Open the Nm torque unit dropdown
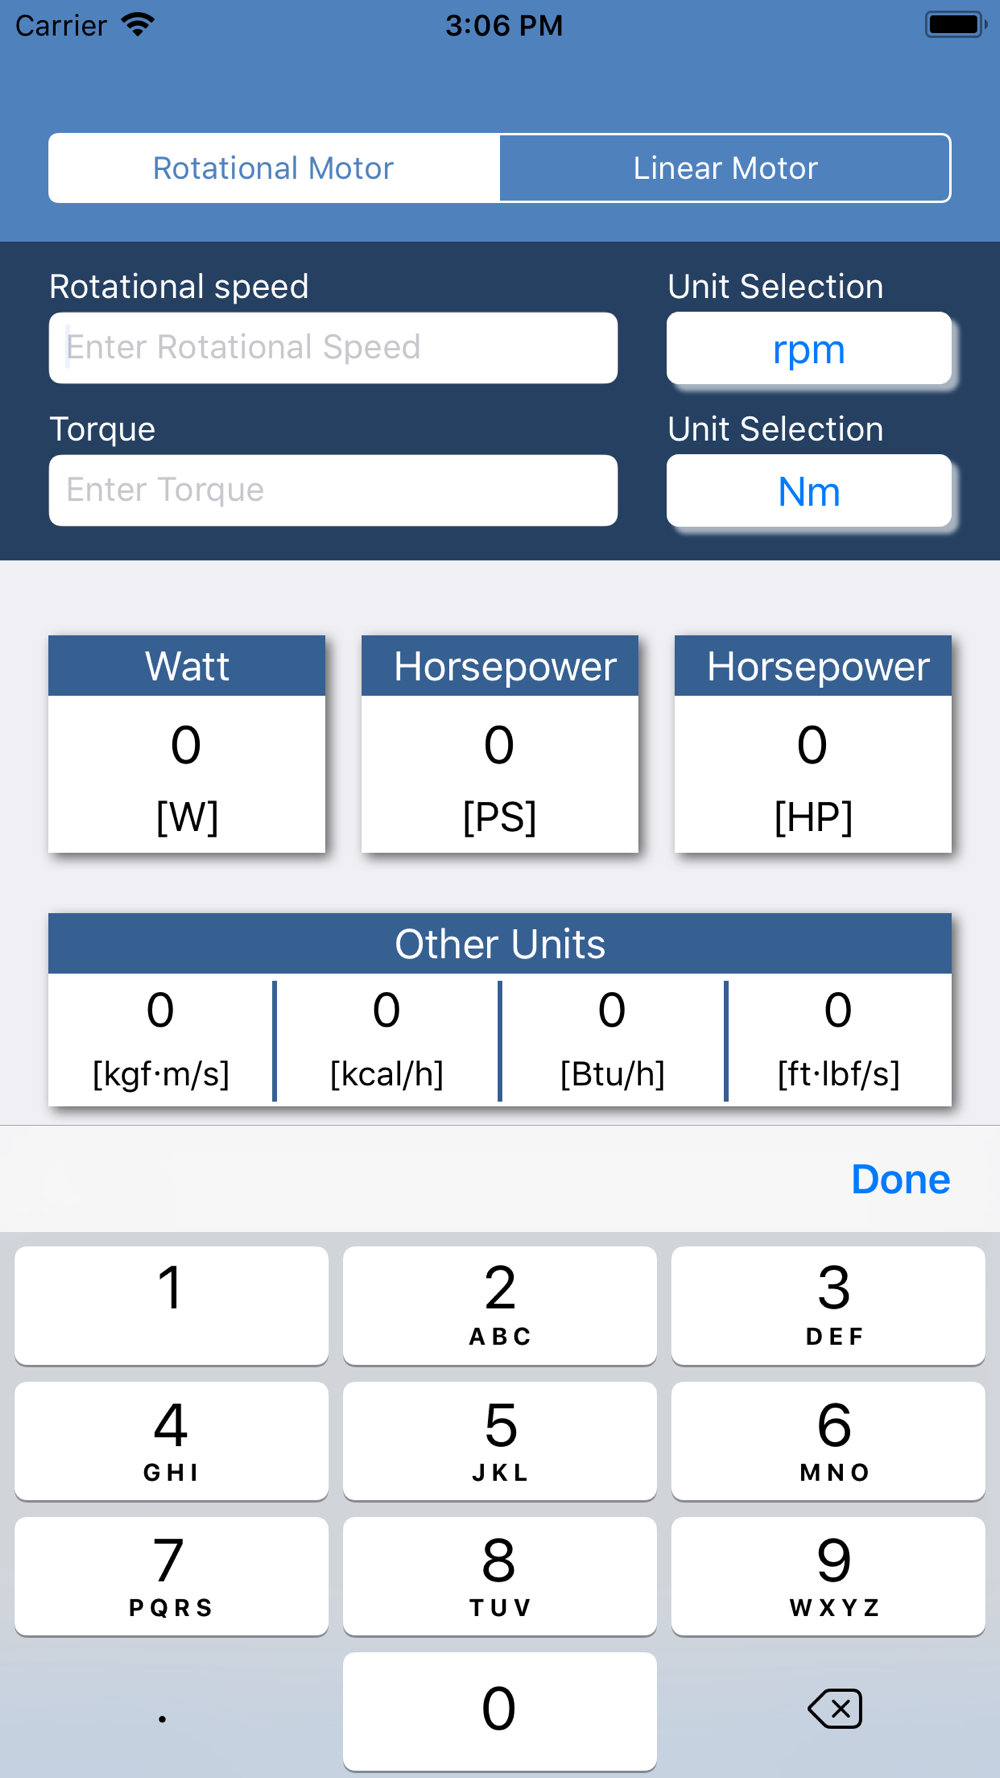The width and height of the screenshot is (1000, 1778). point(808,491)
